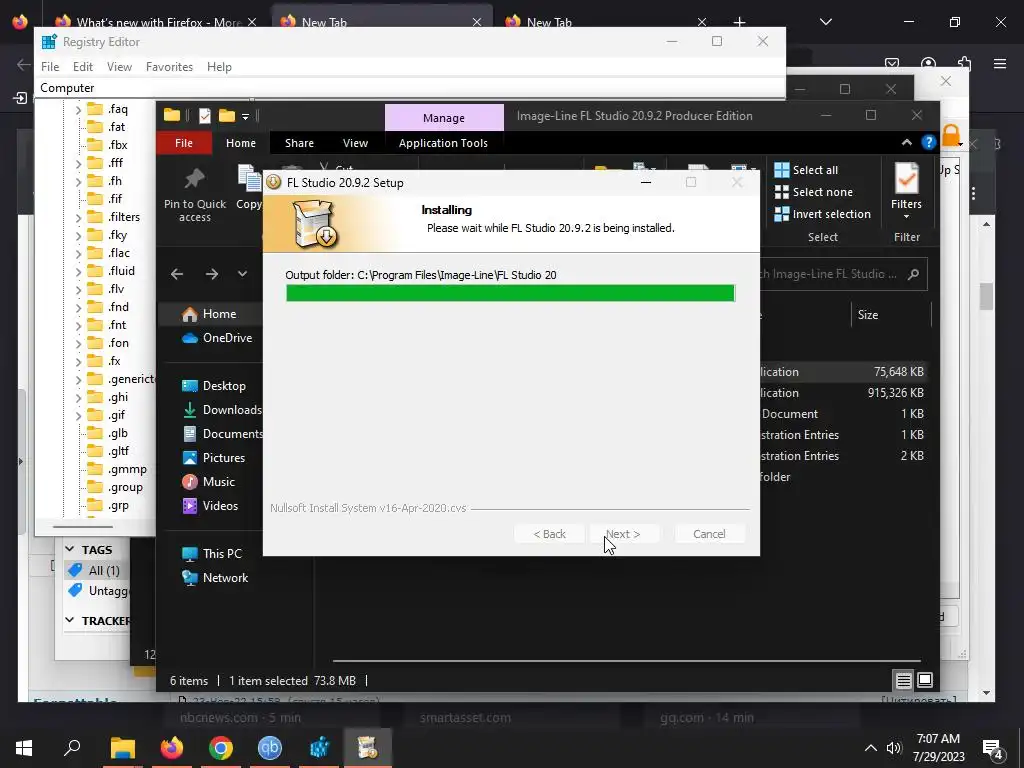1024x768 pixels.
Task: Click the Copy icon in Explorer ribbon
Action: [249, 188]
